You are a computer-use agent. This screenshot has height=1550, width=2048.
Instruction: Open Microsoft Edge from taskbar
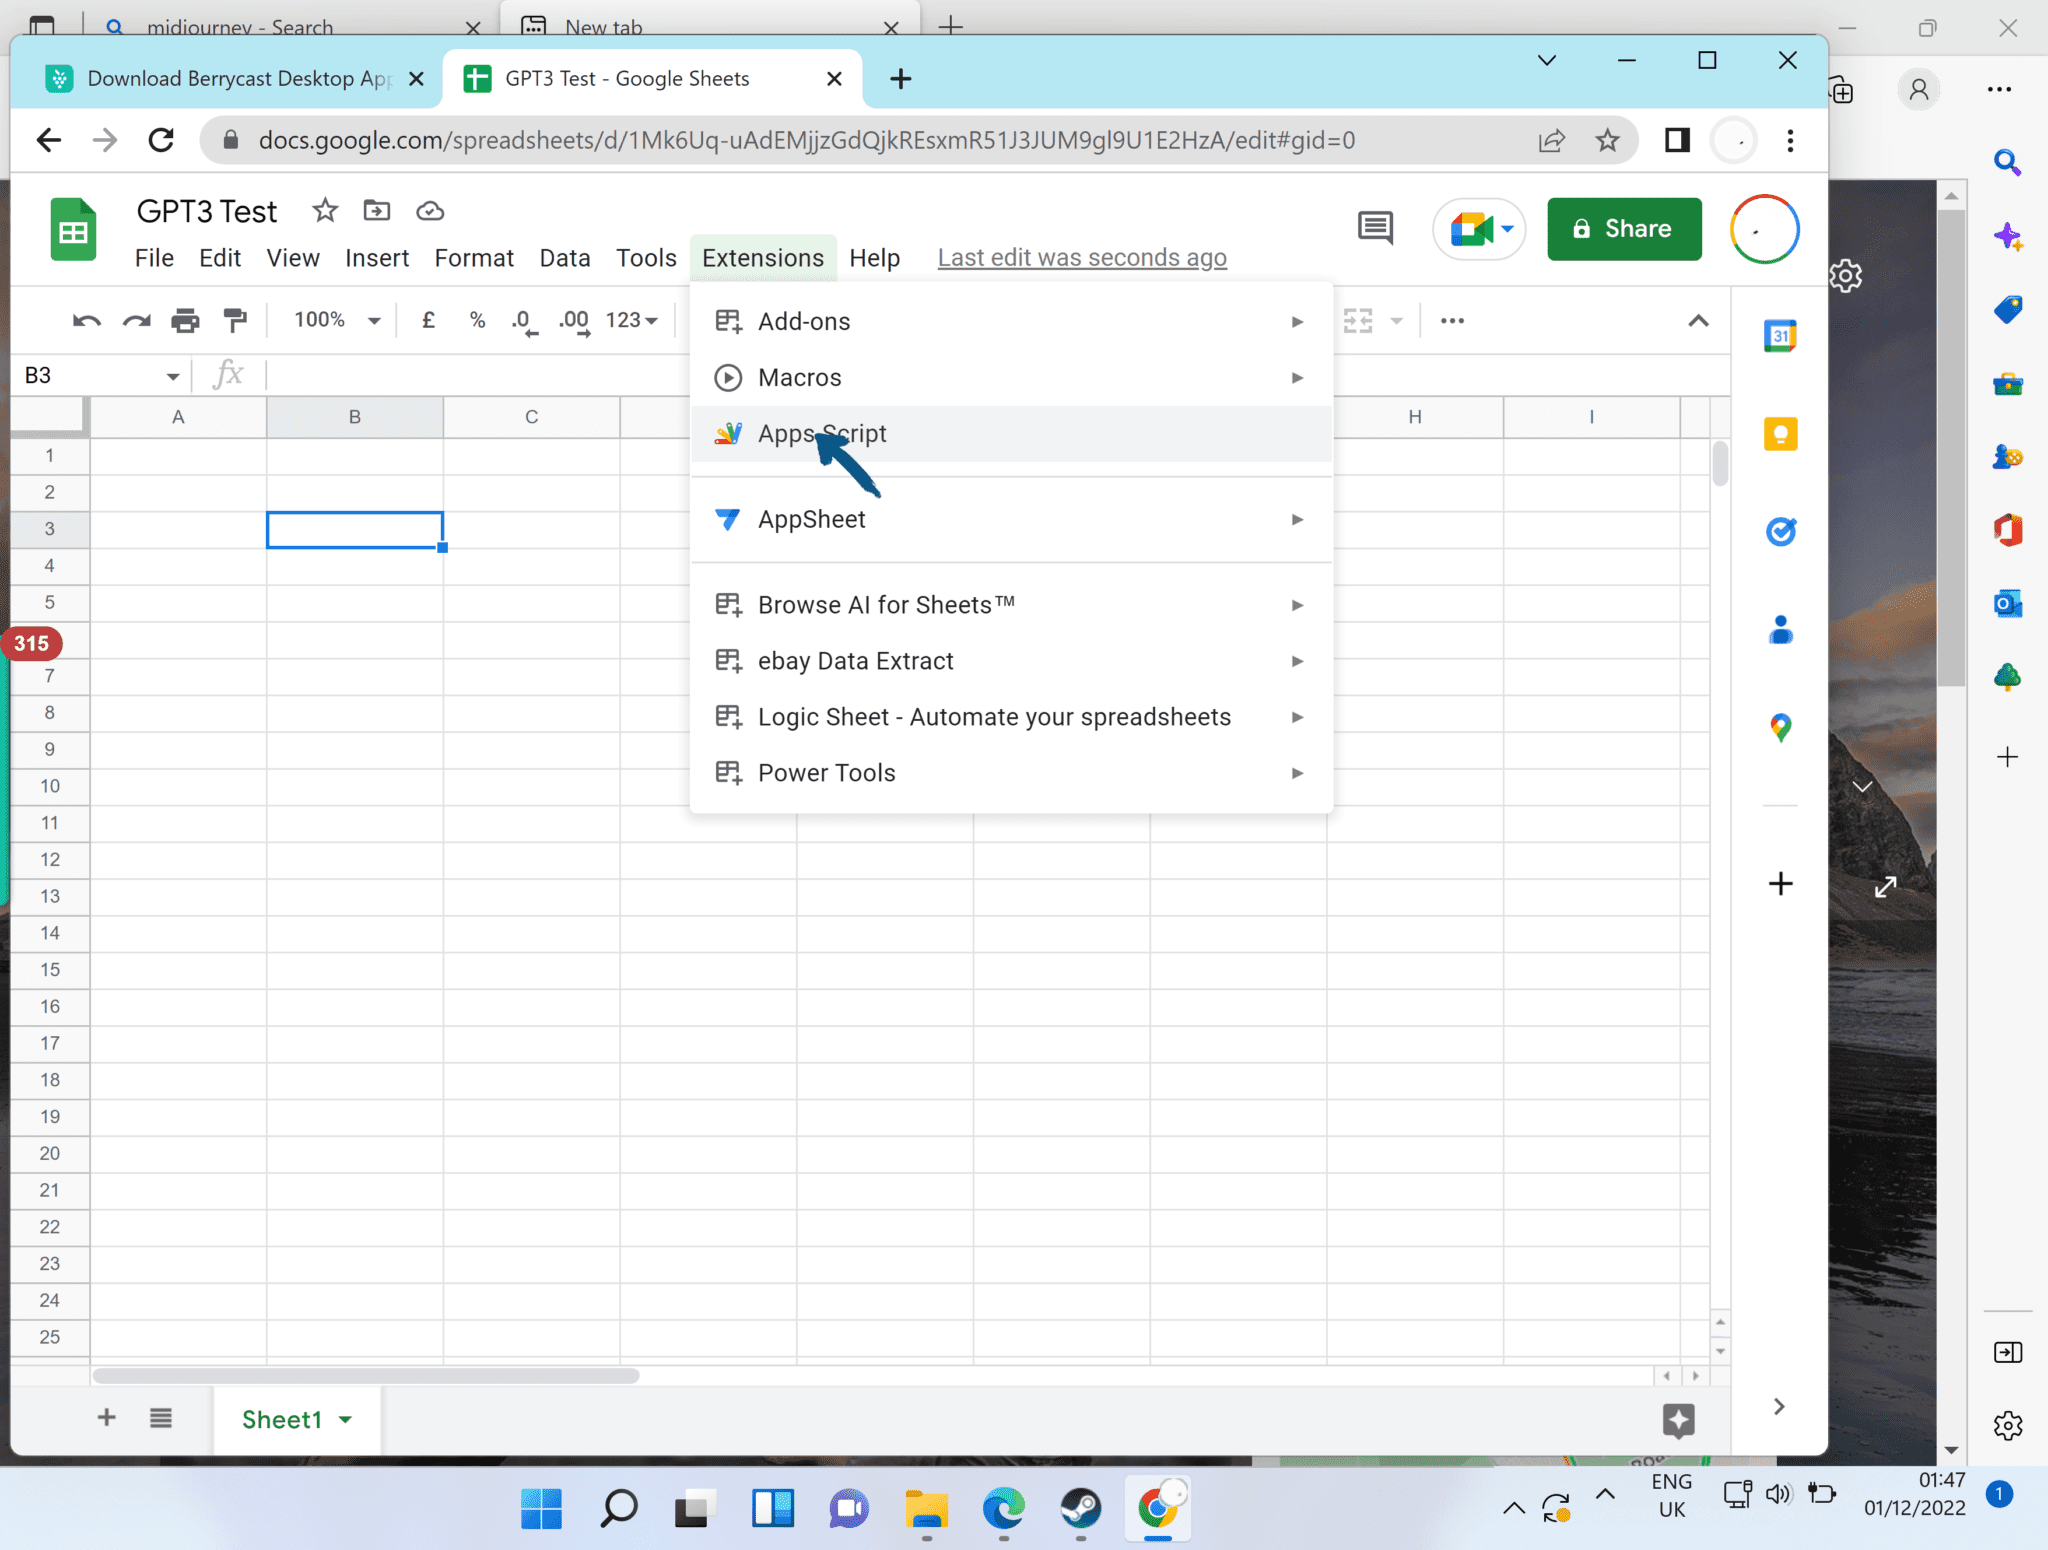(1003, 1508)
